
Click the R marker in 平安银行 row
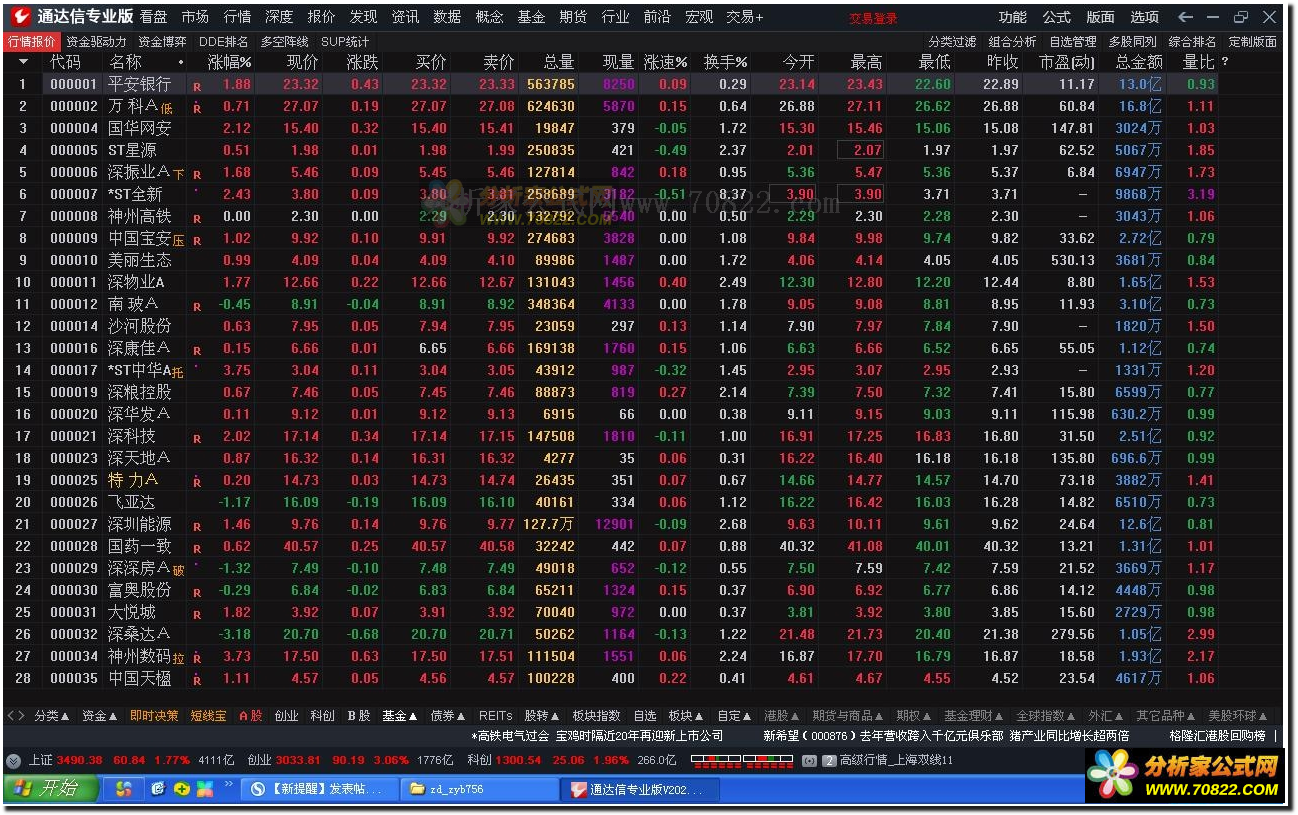[197, 86]
